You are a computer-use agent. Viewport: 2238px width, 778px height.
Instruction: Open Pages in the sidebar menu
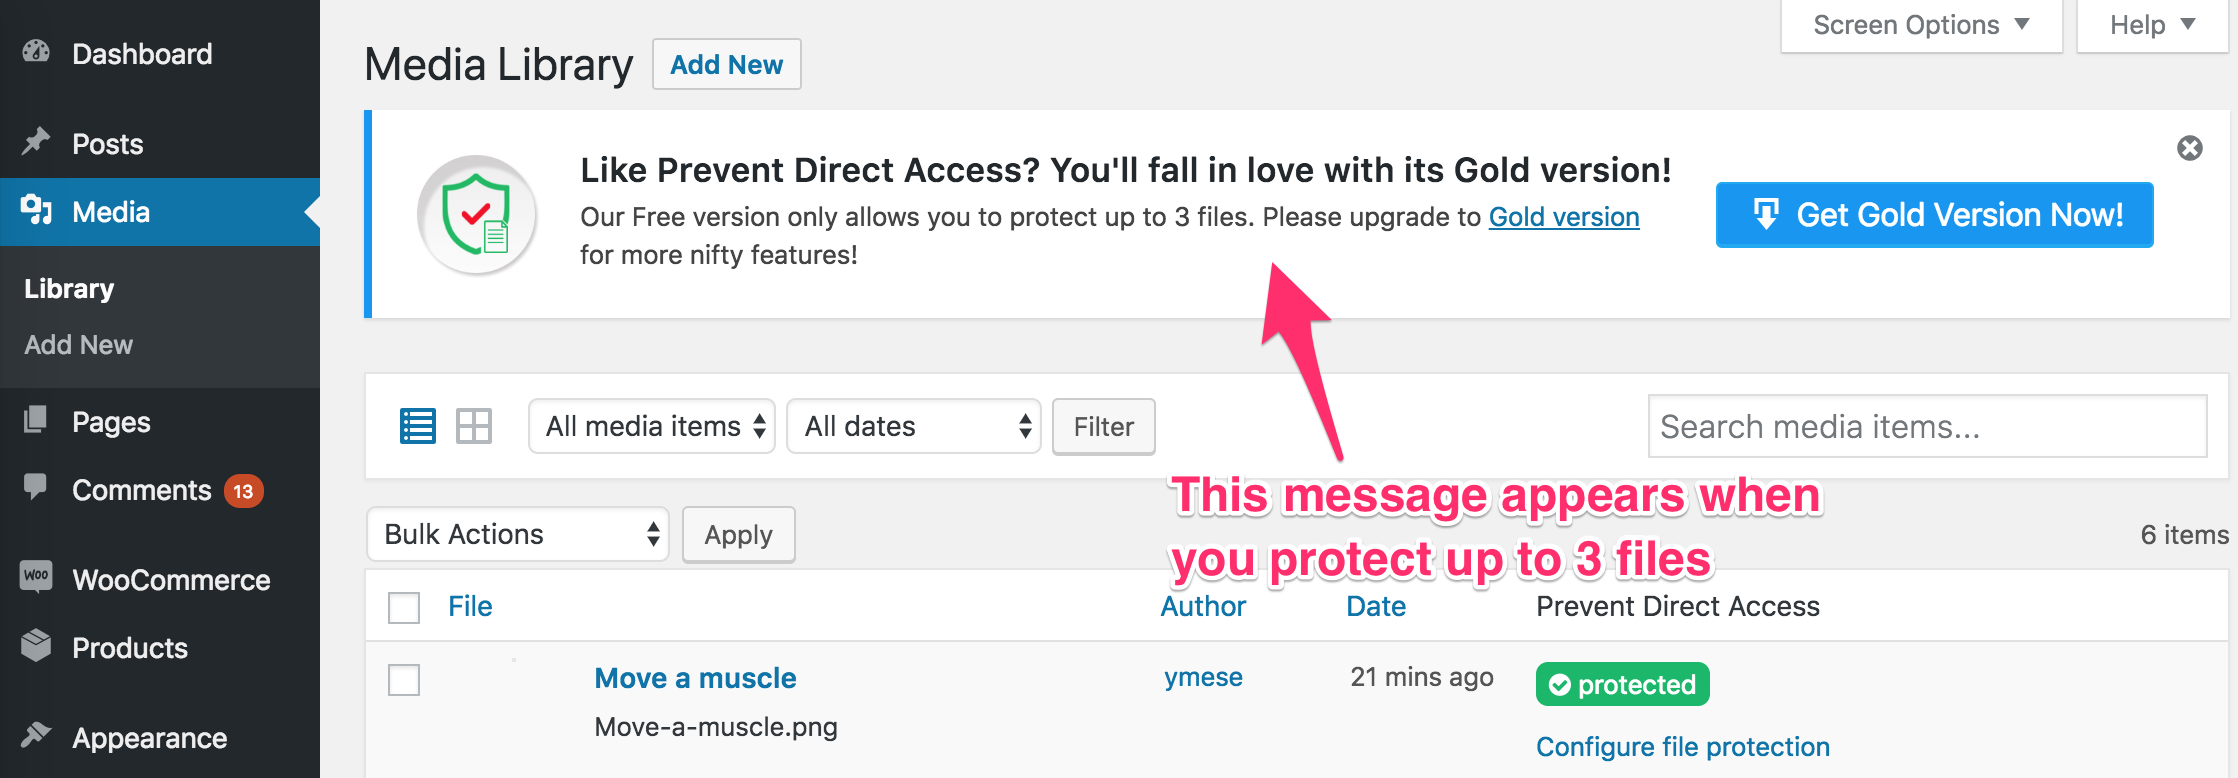[x=111, y=422]
